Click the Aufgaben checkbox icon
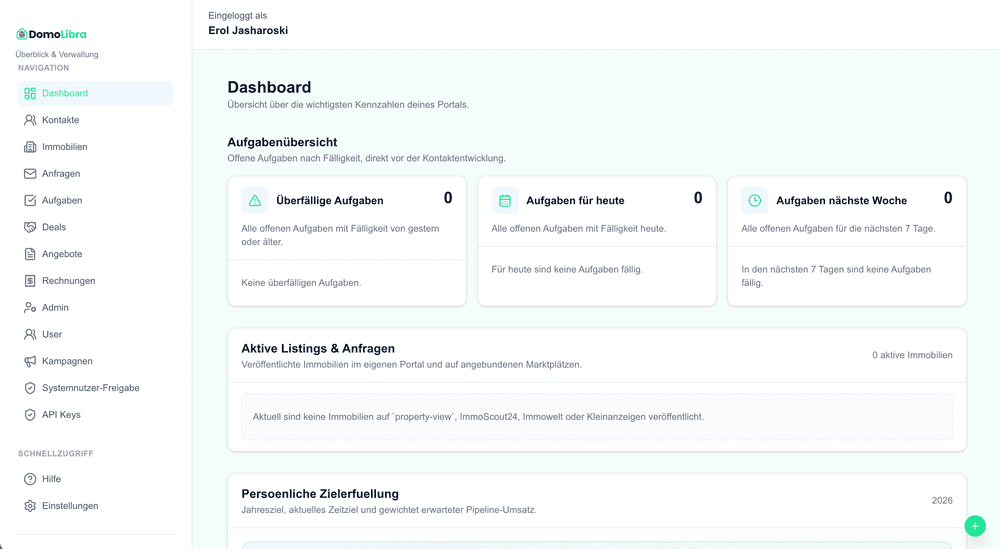This screenshot has width=1000, height=549. [x=30, y=201]
